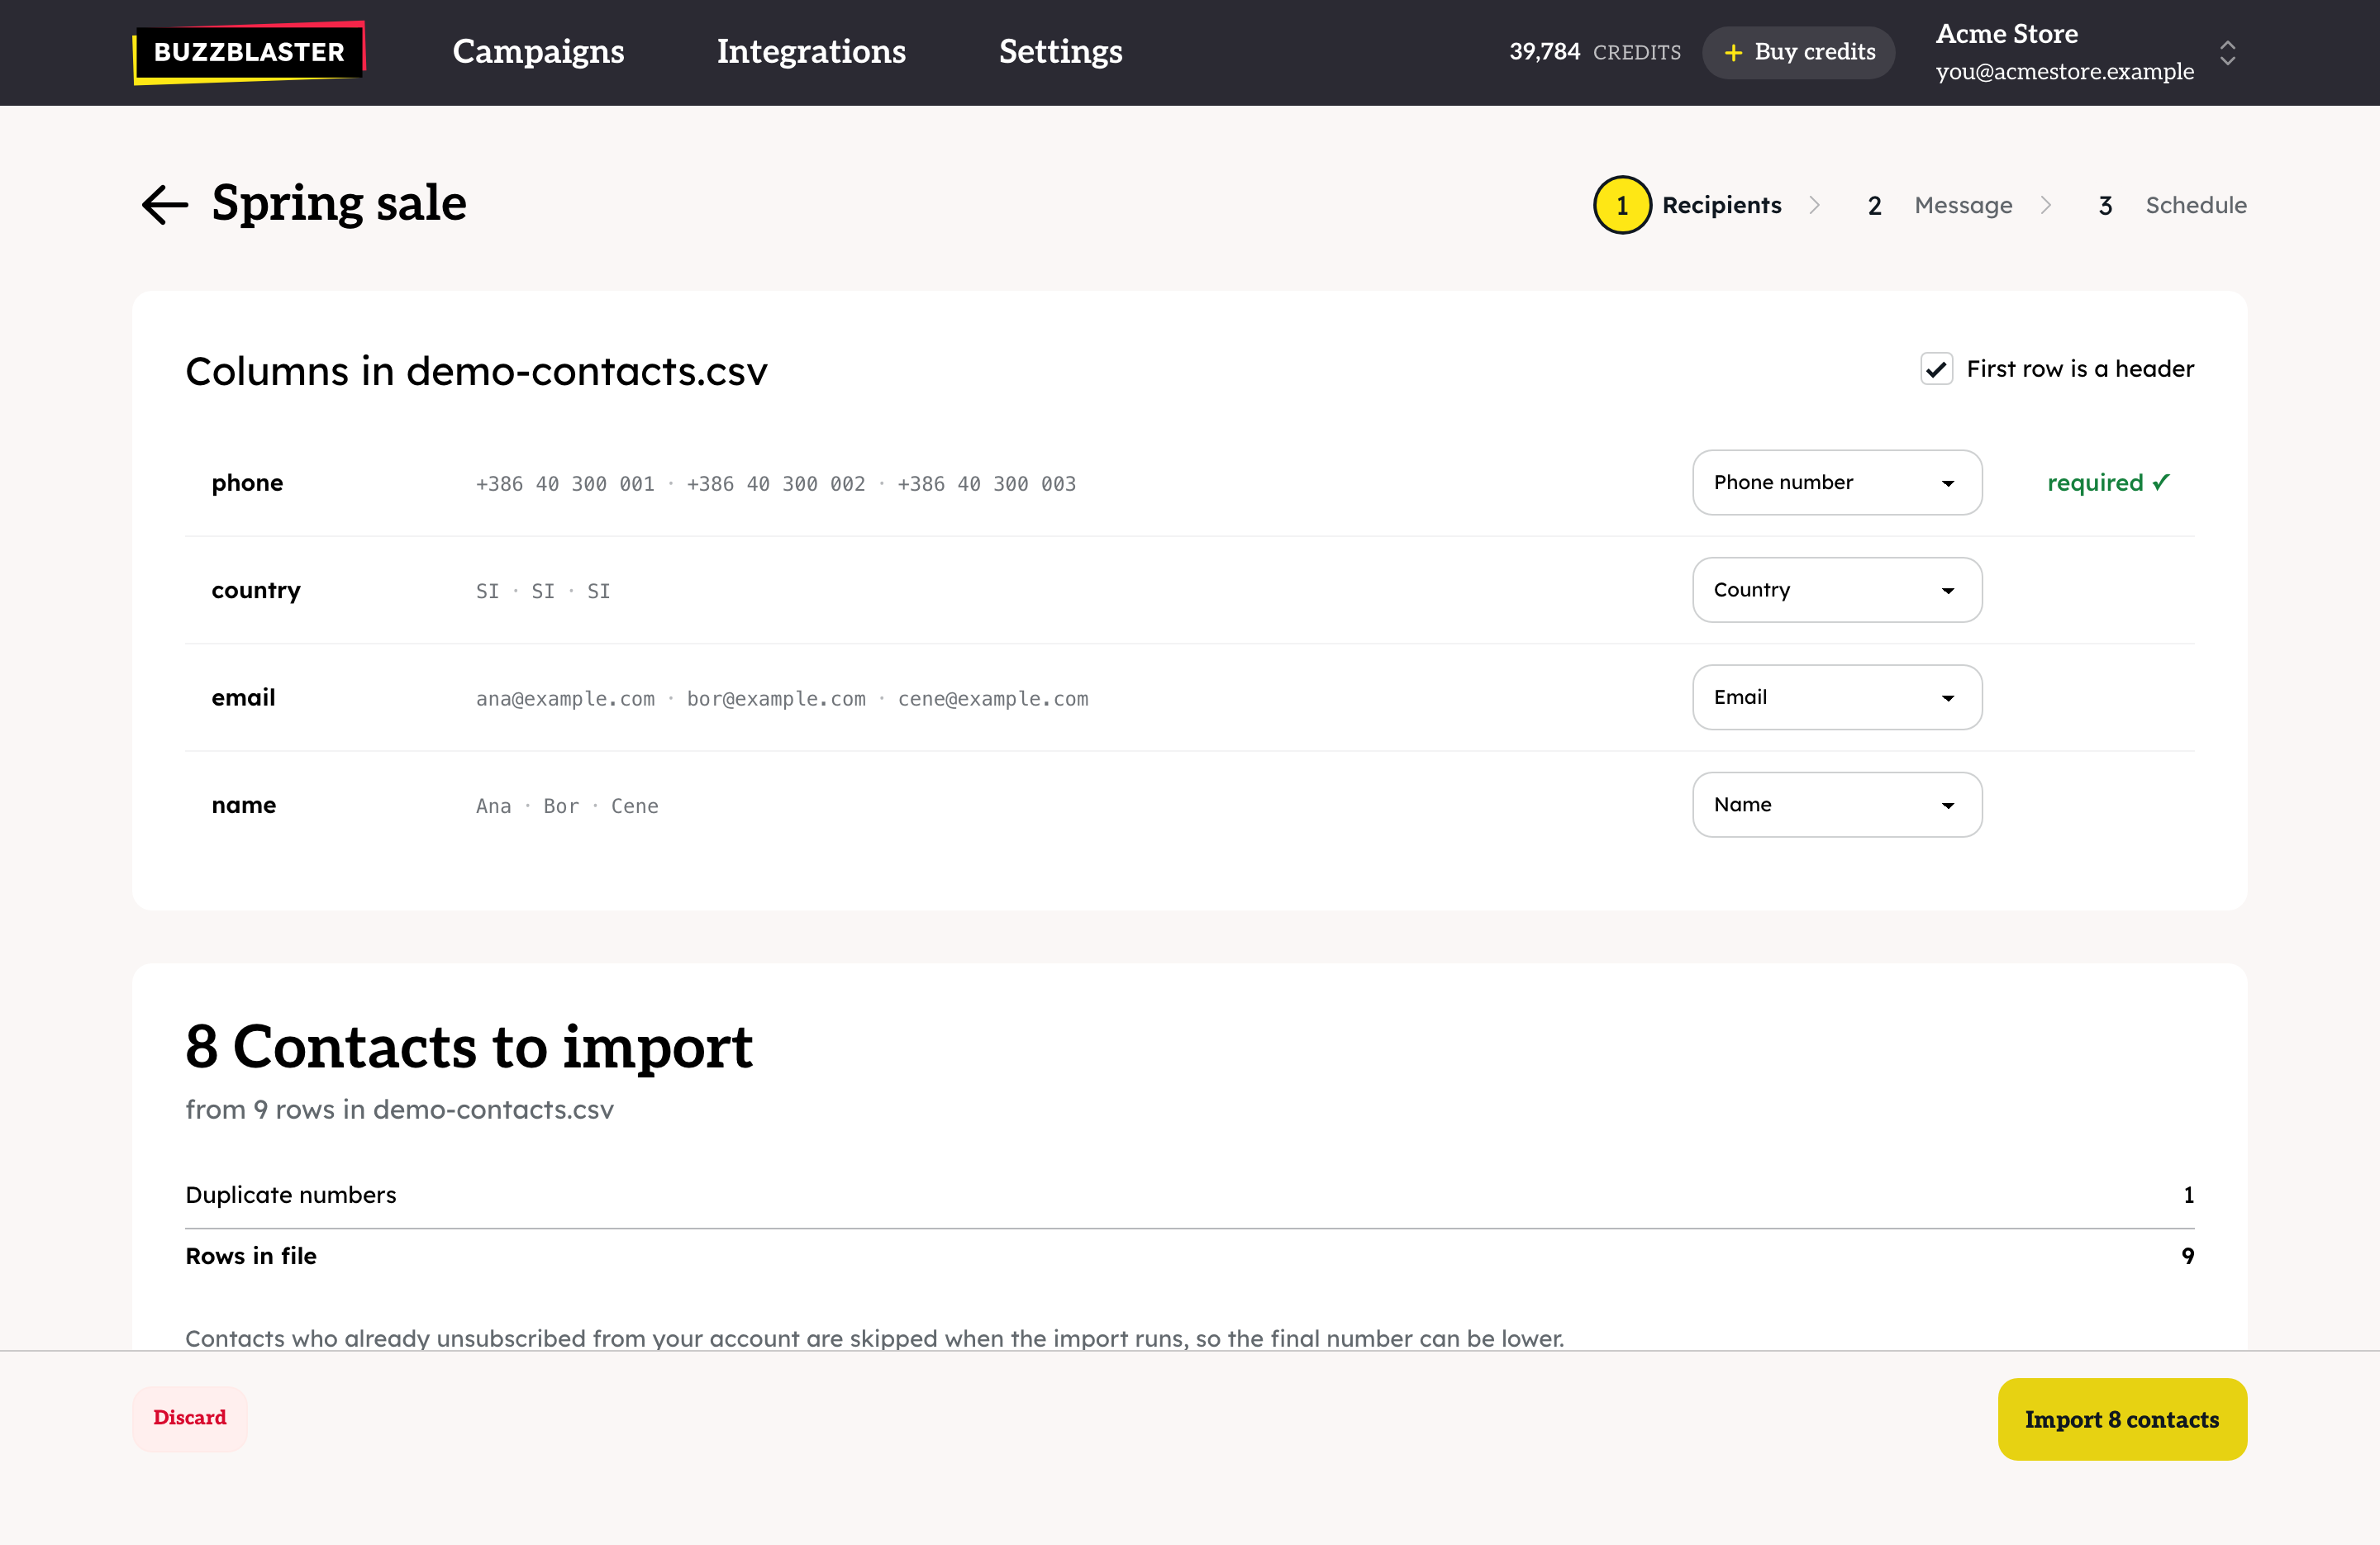Click the yellow step 1 circle
Screen dimensions: 2380x1545
(x=1621, y=205)
